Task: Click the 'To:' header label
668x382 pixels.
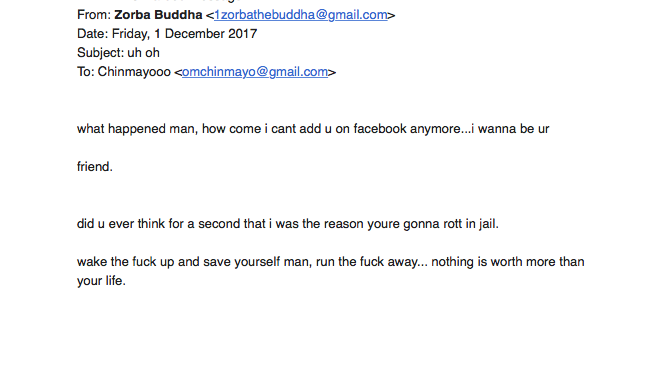Action: pyautogui.click(x=86, y=72)
